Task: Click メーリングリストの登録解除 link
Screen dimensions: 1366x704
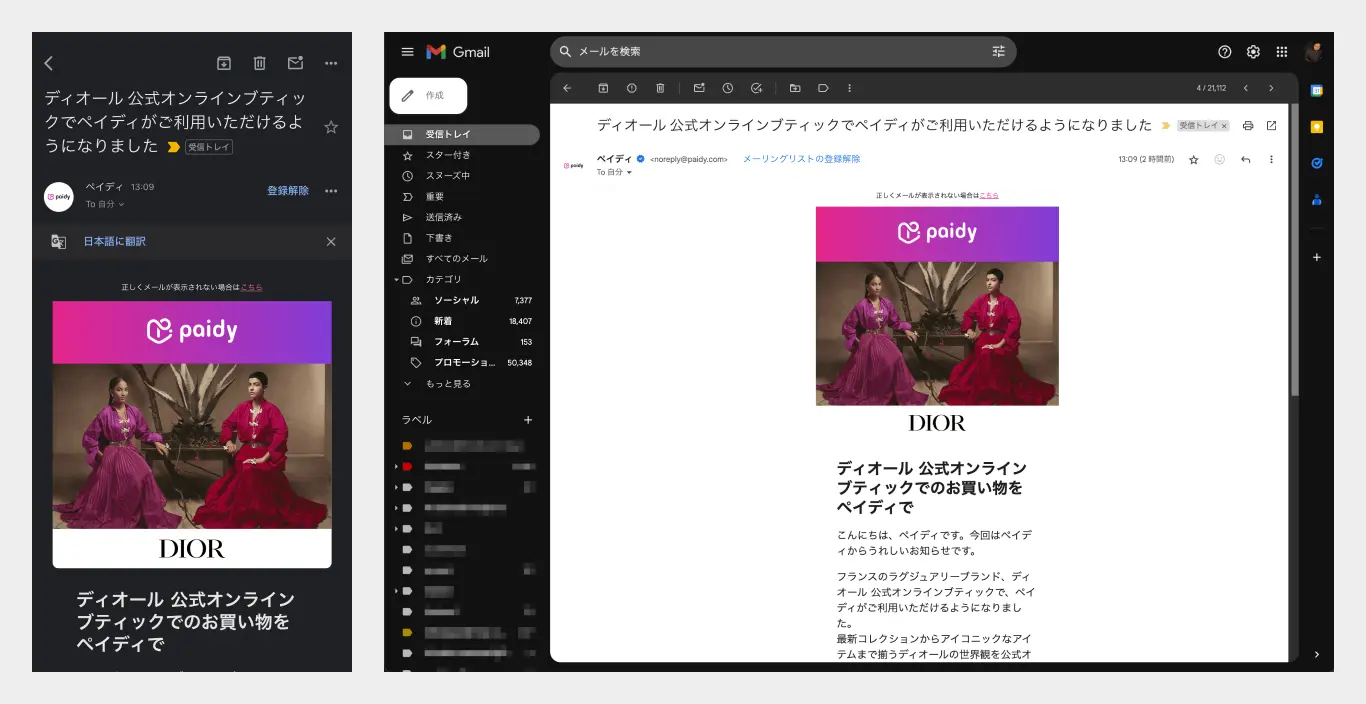Action: point(801,159)
